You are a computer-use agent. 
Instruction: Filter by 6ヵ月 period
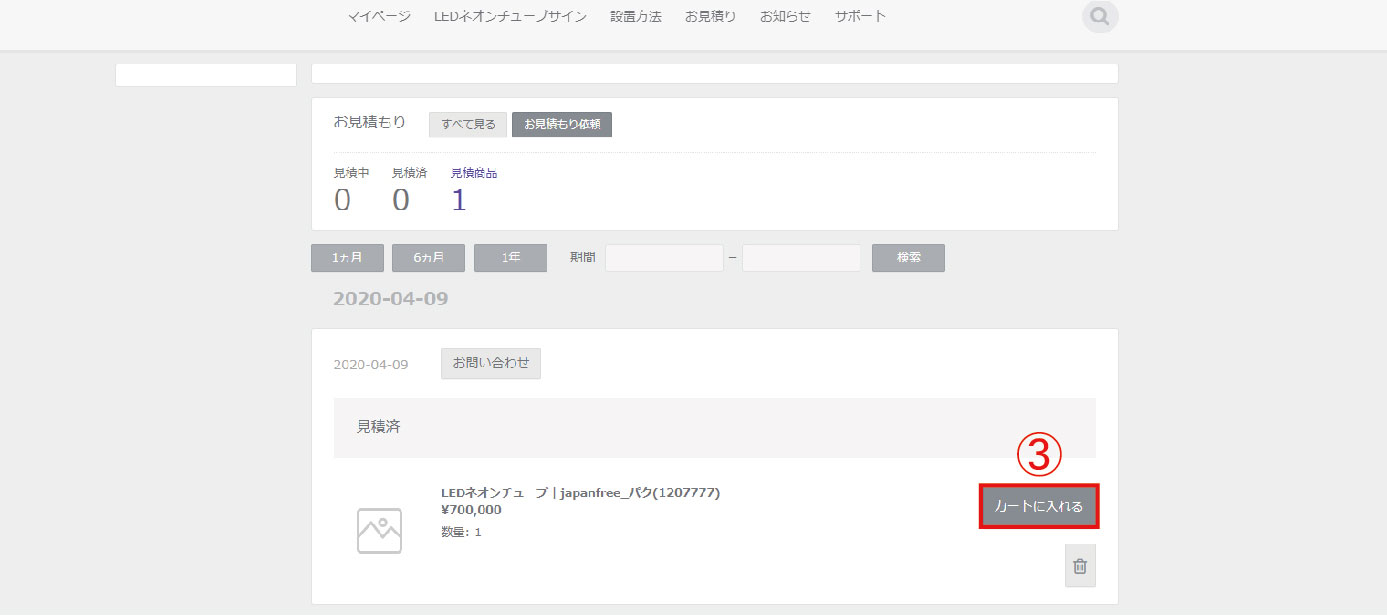(428, 258)
